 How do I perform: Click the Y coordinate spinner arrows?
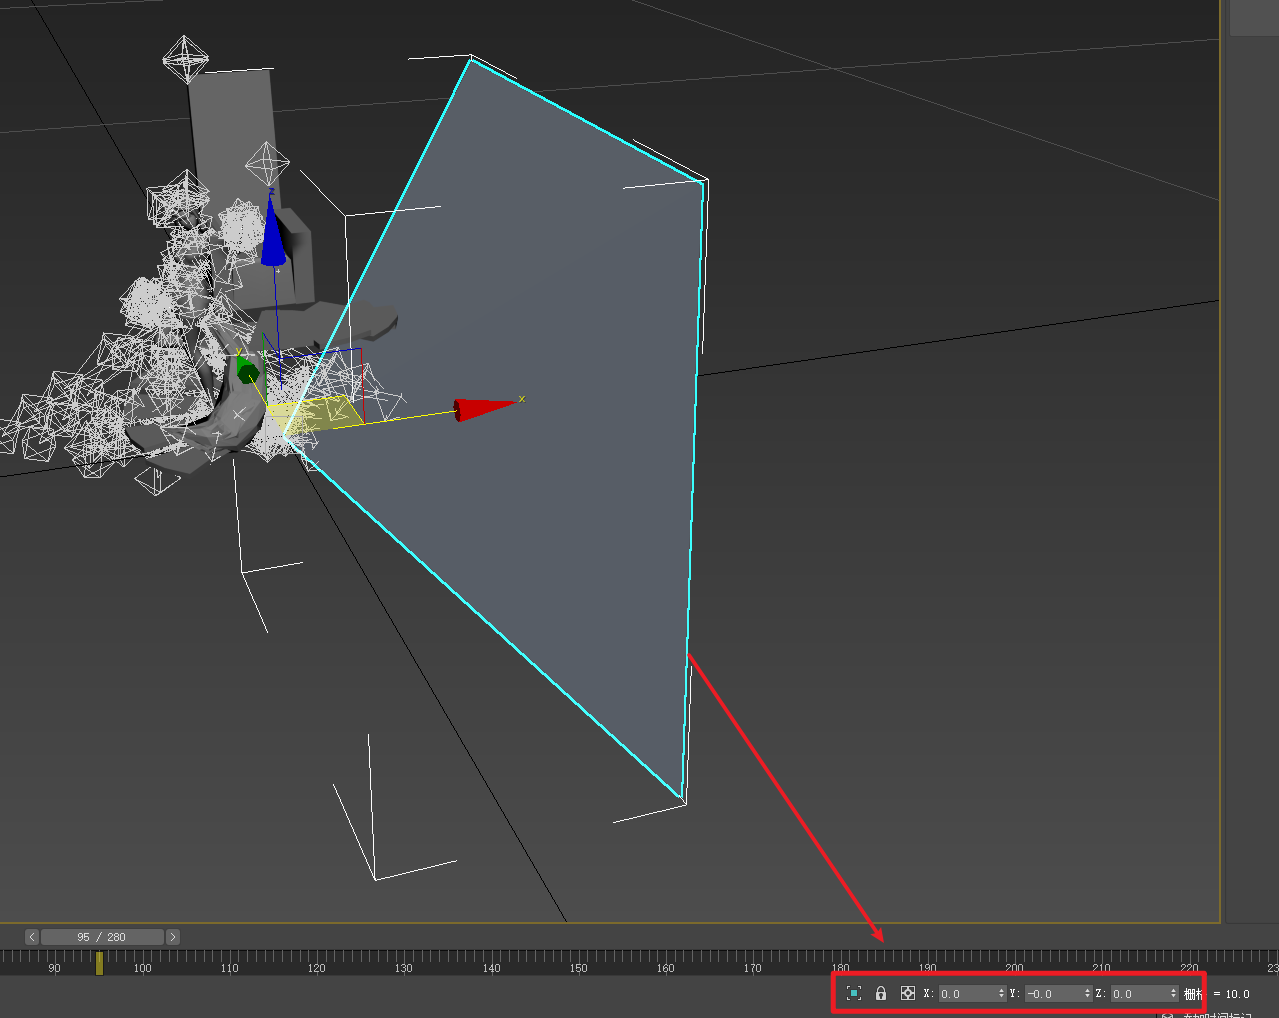click(1087, 994)
